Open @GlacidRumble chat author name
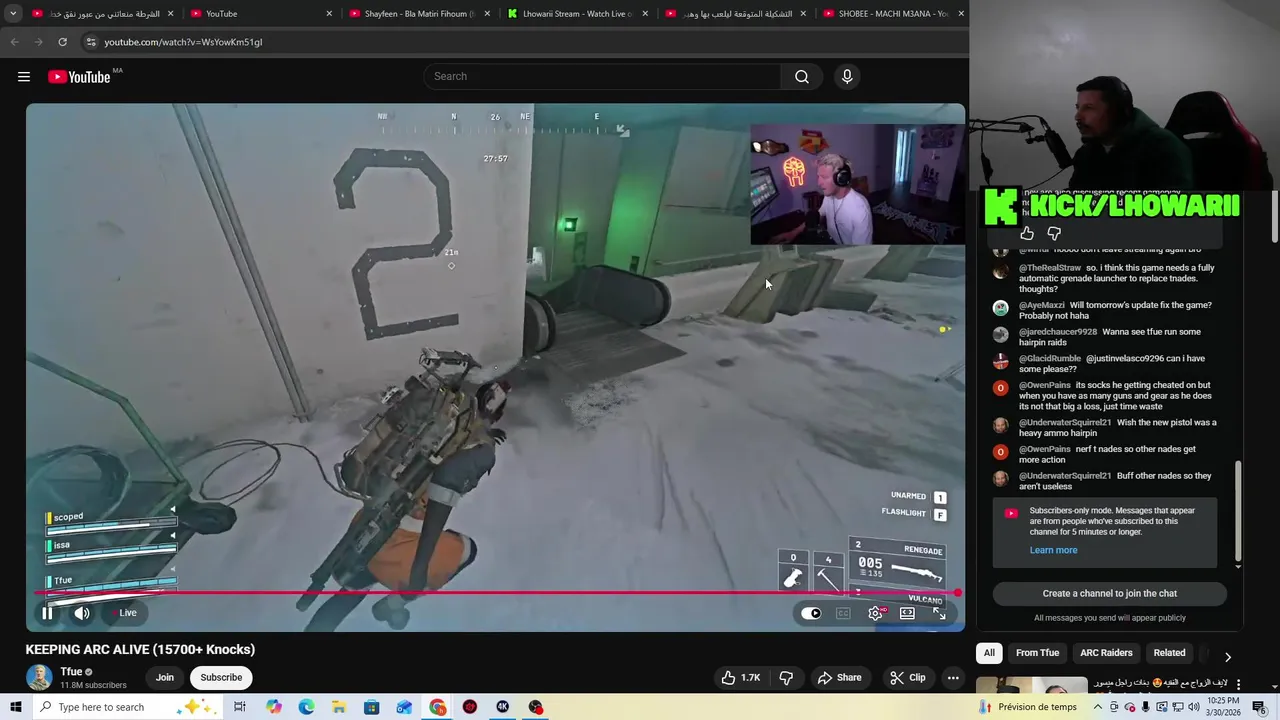This screenshot has width=1280, height=720. click(x=1049, y=358)
